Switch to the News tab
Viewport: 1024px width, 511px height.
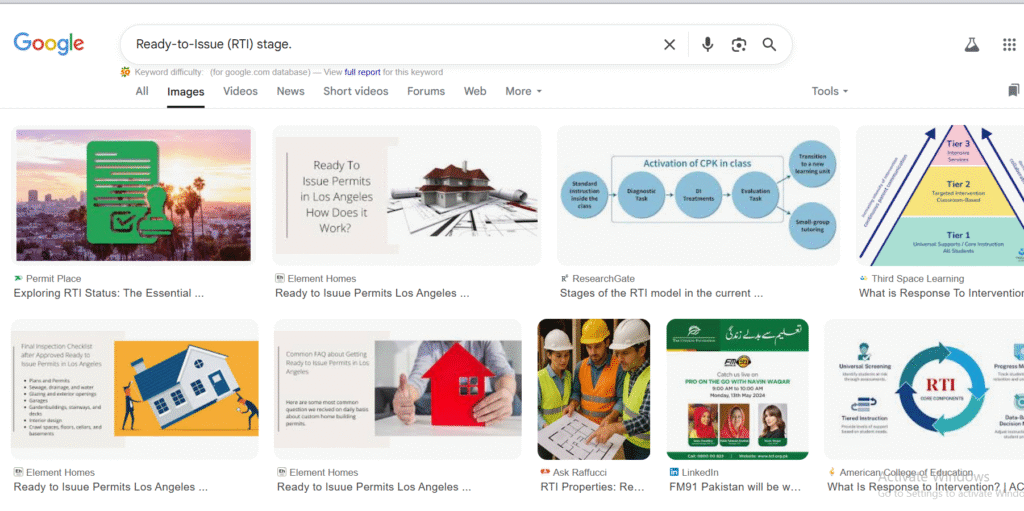291,91
